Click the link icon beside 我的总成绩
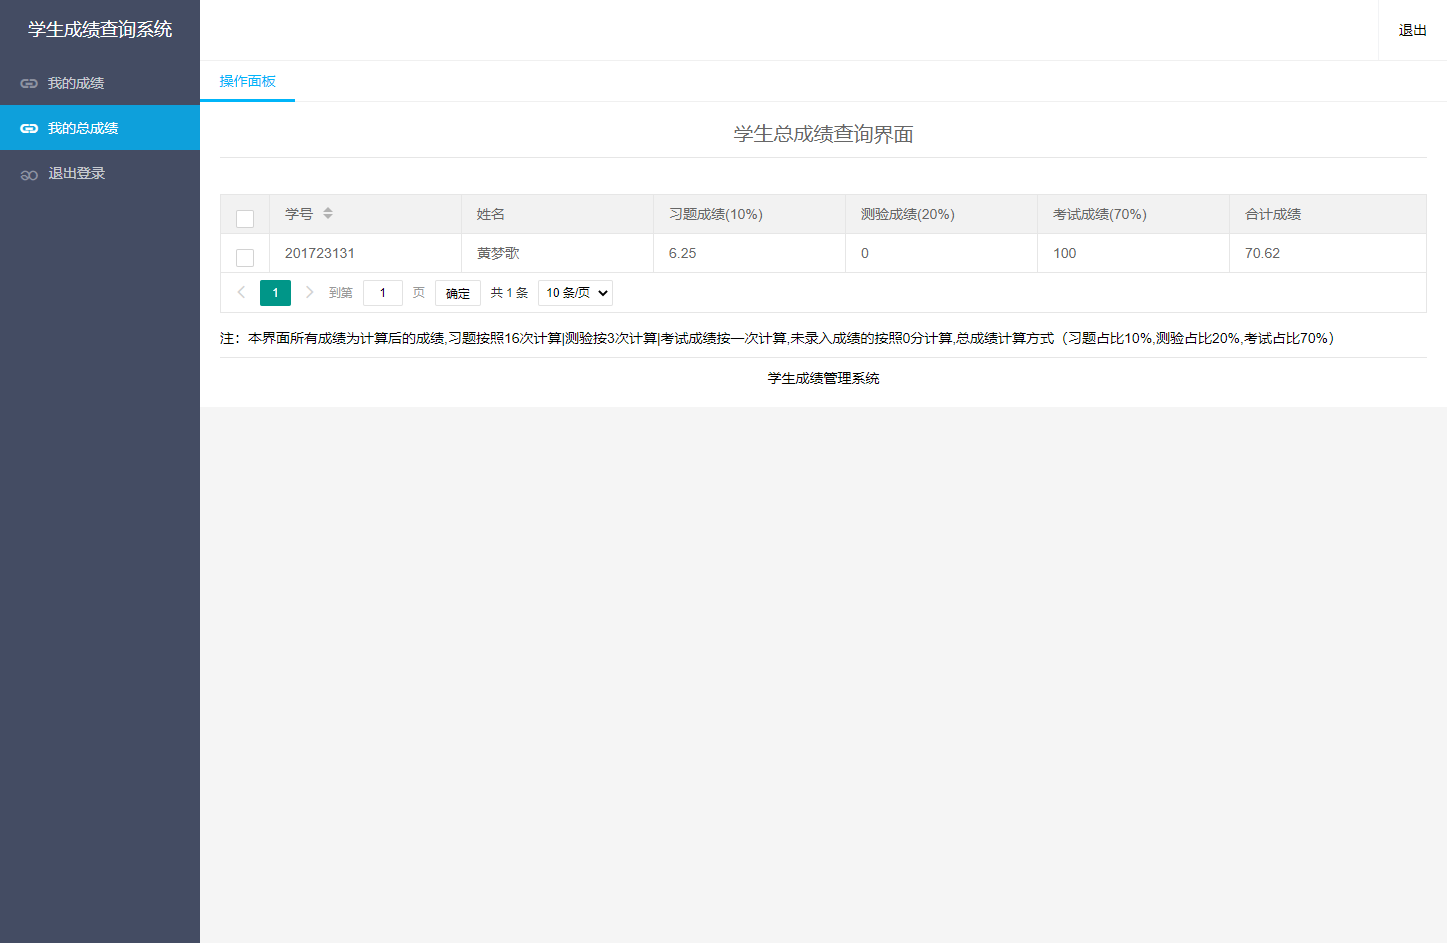The height and width of the screenshot is (943, 1447). pyautogui.click(x=29, y=128)
